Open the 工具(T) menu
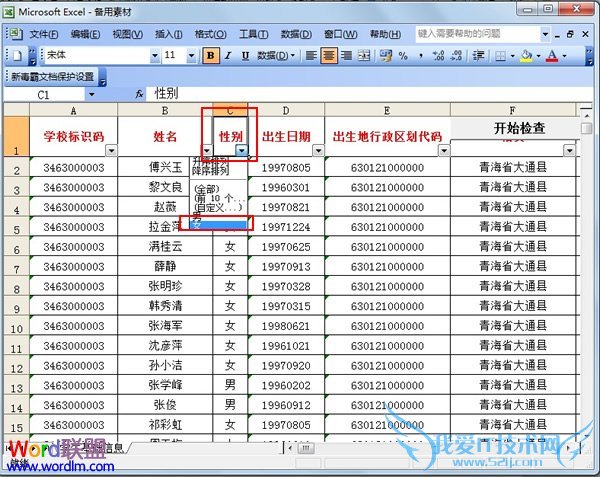The image size is (600, 477). pyautogui.click(x=253, y=34)
